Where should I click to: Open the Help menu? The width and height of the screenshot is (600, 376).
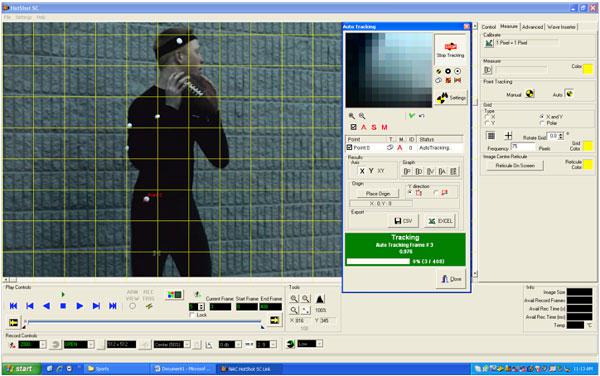[x=41, y=17]
